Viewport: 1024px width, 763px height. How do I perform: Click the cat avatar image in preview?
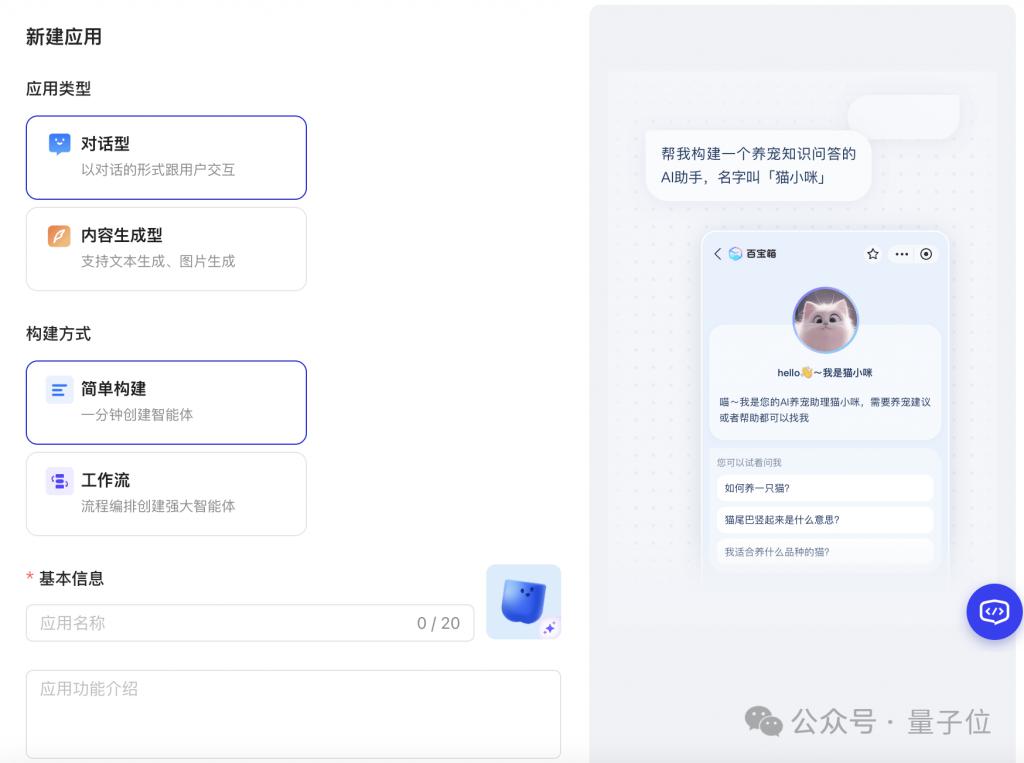coord(825,320)
